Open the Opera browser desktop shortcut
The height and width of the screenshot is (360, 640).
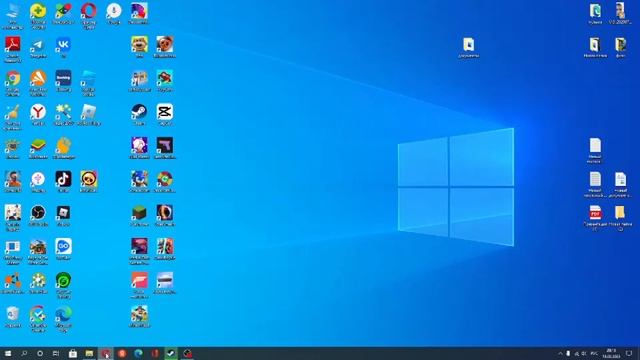(89, 16)
